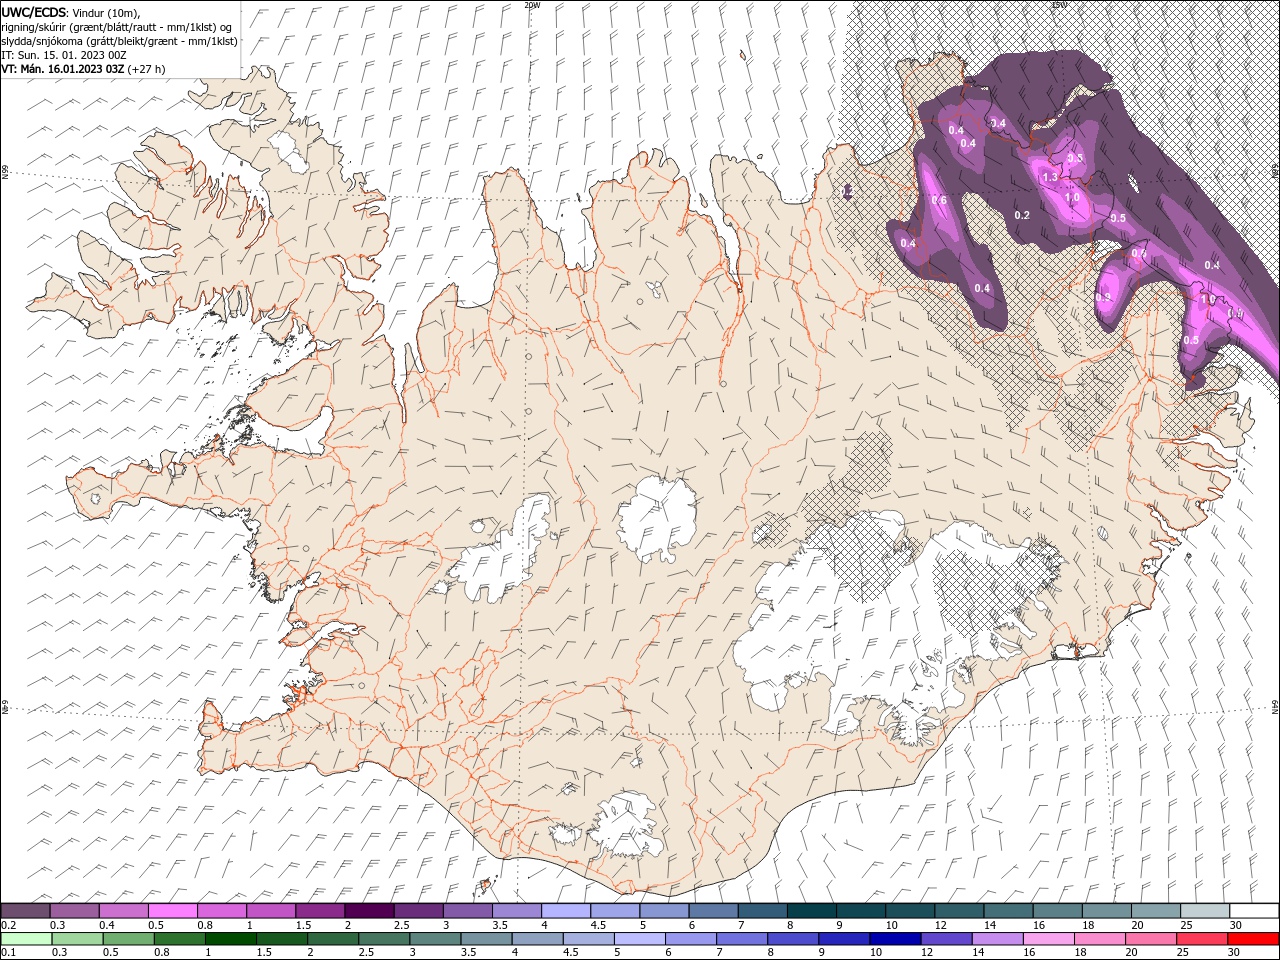The height and width of the screenshot is (960, 1280).
Task: Click the "1.3" precipitation value on map
Action: (1050, 177)
